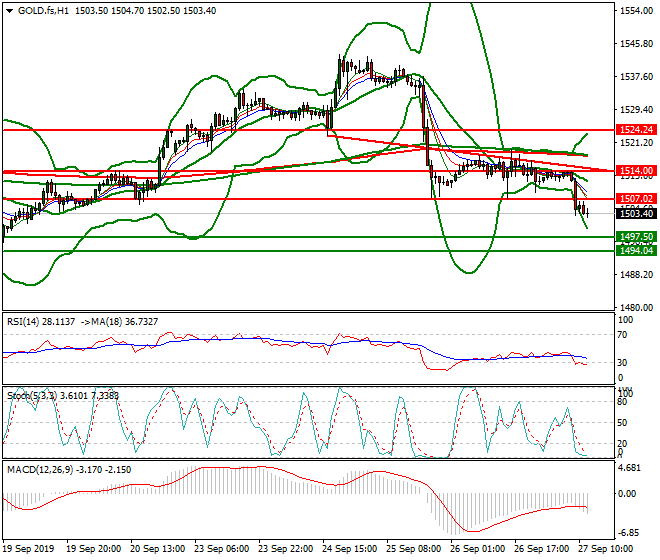This screenshot has width=660, height=560.
Task: Click the 24 Sep 15:00 time label
Action: [349, 549]
